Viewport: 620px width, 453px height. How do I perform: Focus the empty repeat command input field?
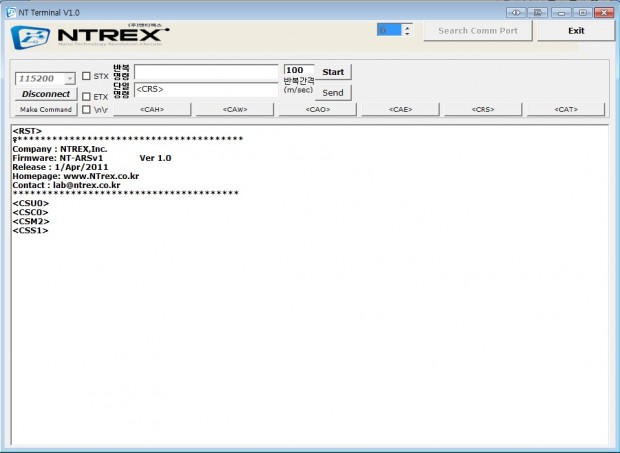(x=206, y=72)
